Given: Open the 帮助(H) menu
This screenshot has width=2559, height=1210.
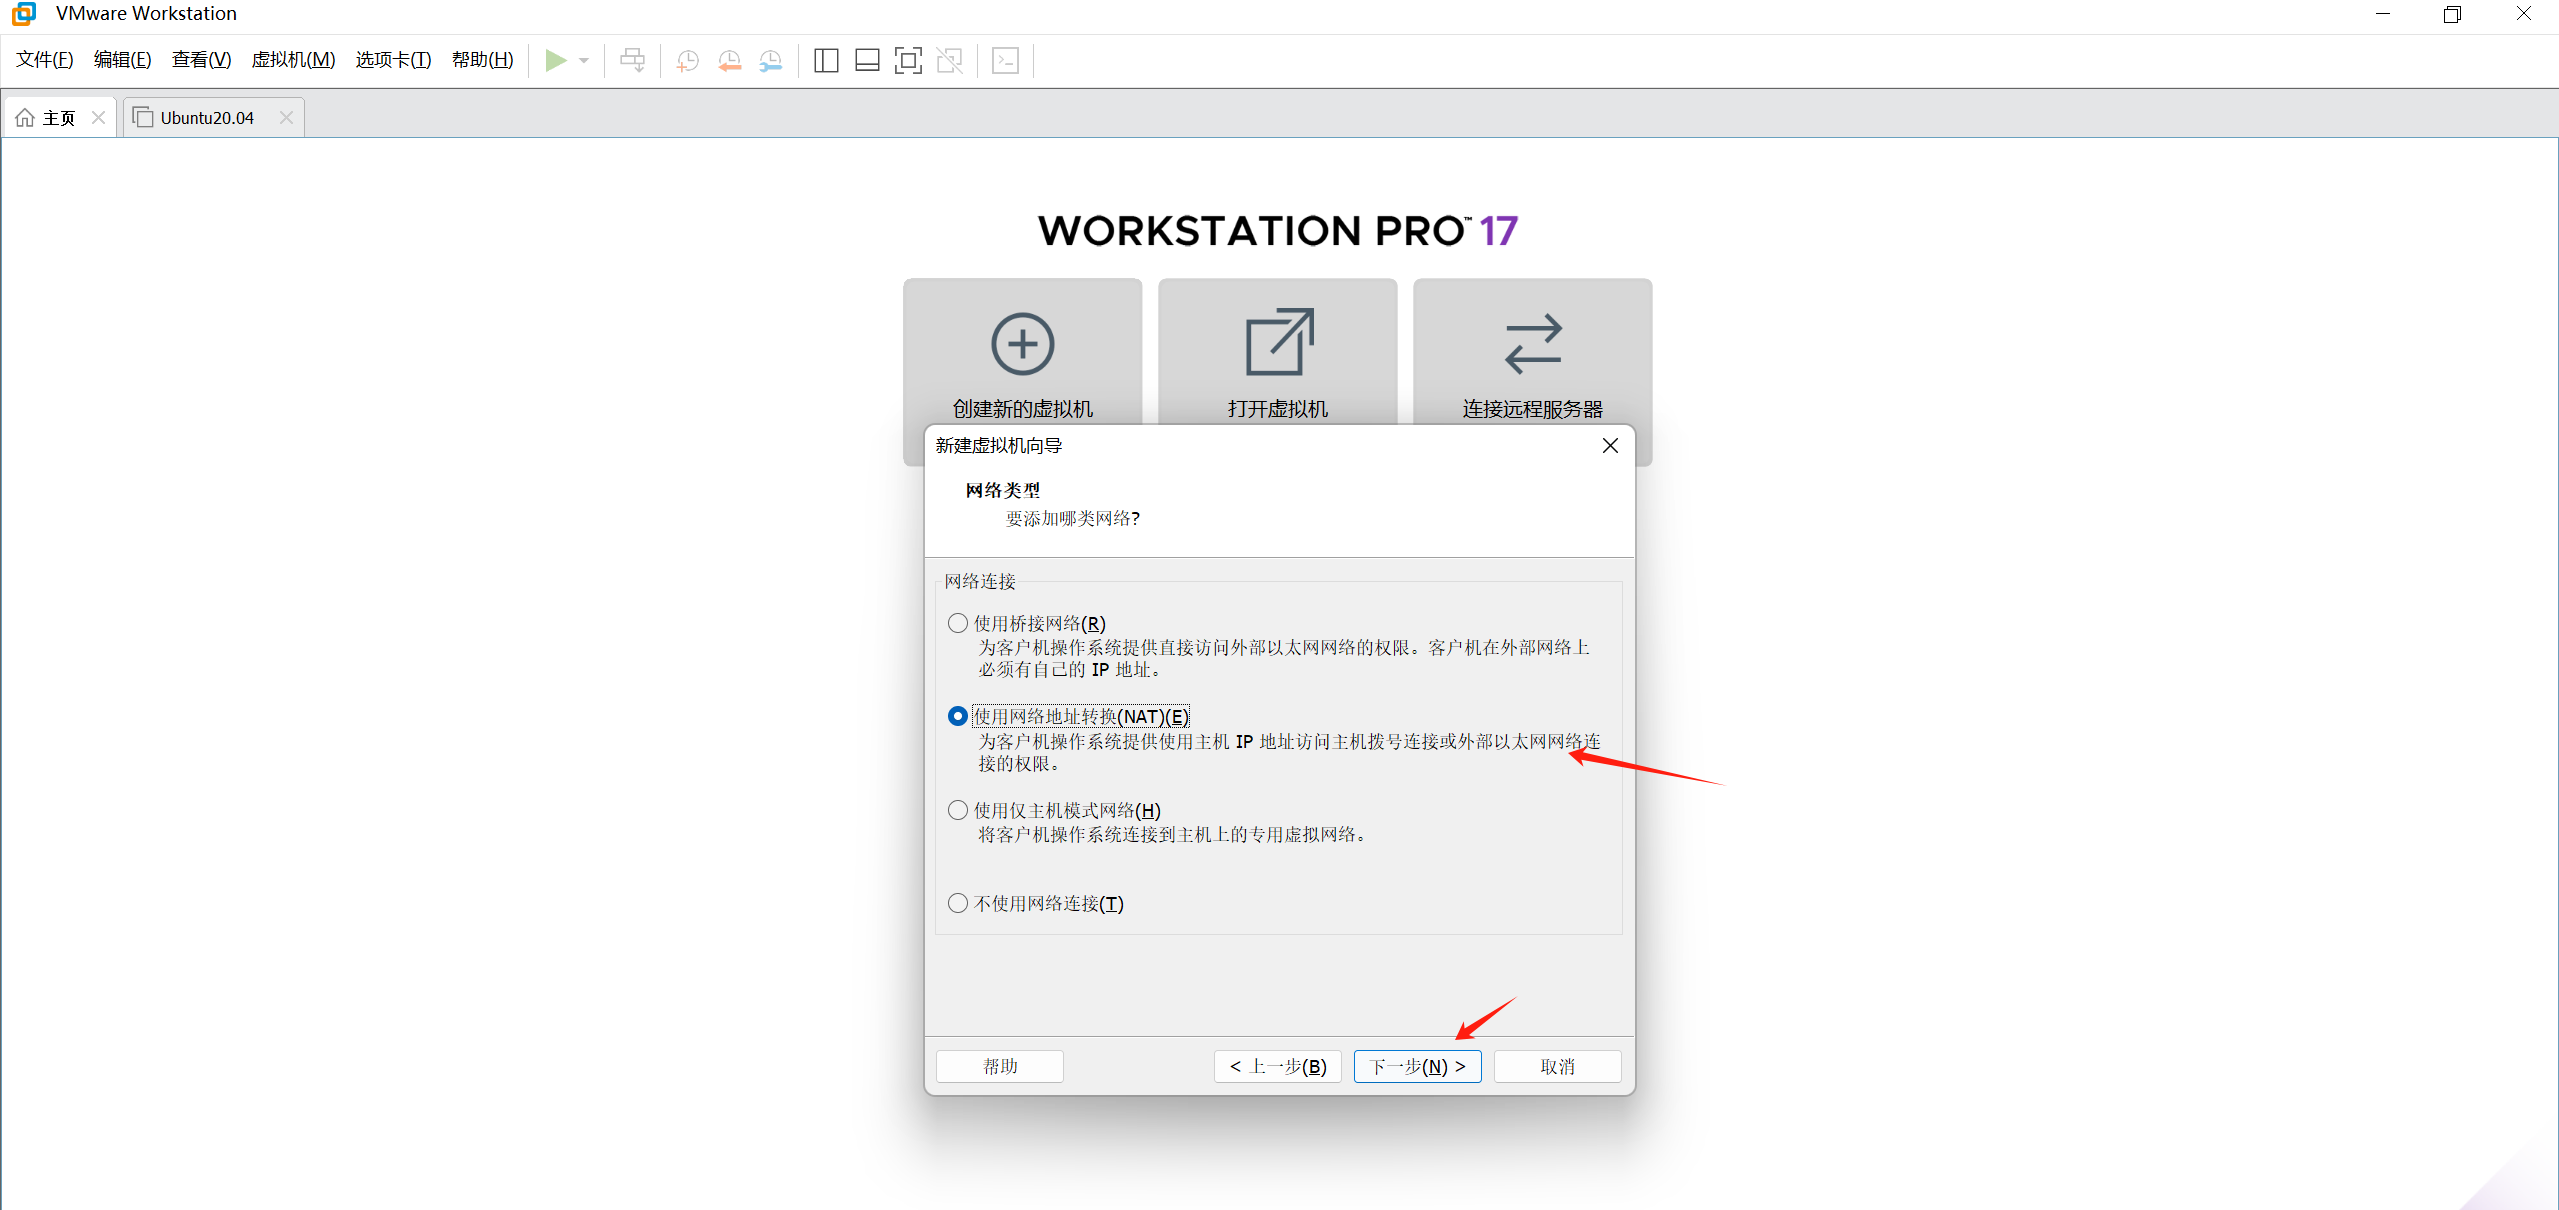Looking at the screenshot, I should point(482,60).
